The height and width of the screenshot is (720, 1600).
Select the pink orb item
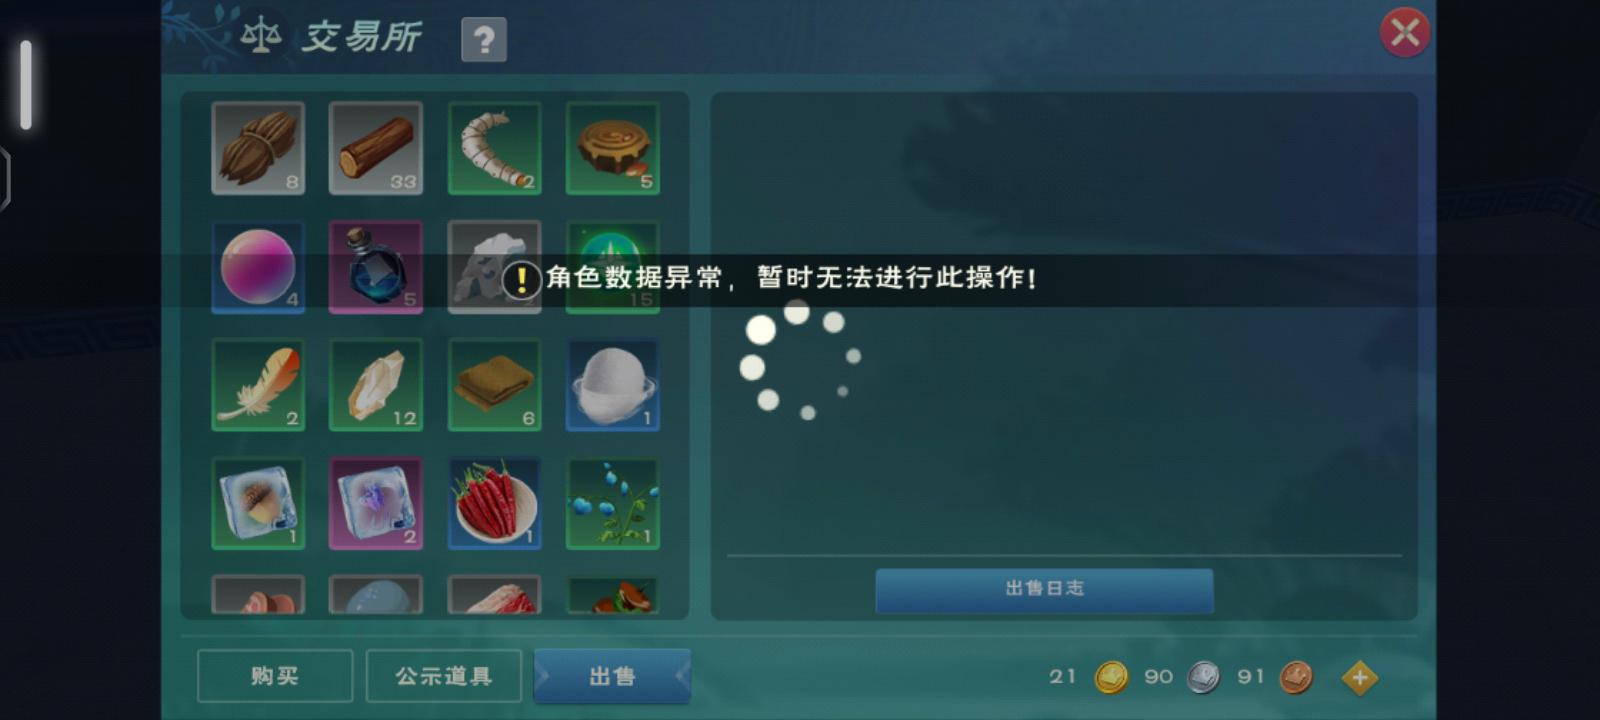coord(258,267)
